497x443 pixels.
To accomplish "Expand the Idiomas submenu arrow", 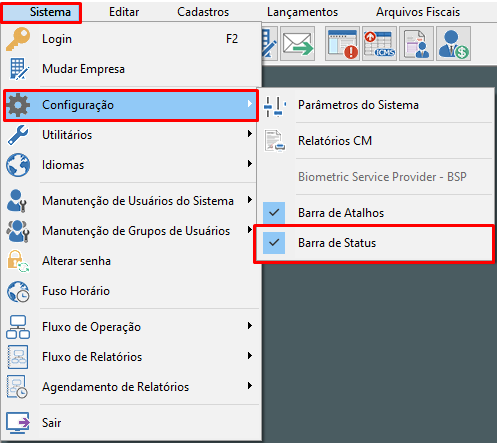I will (x=250, y=164).
